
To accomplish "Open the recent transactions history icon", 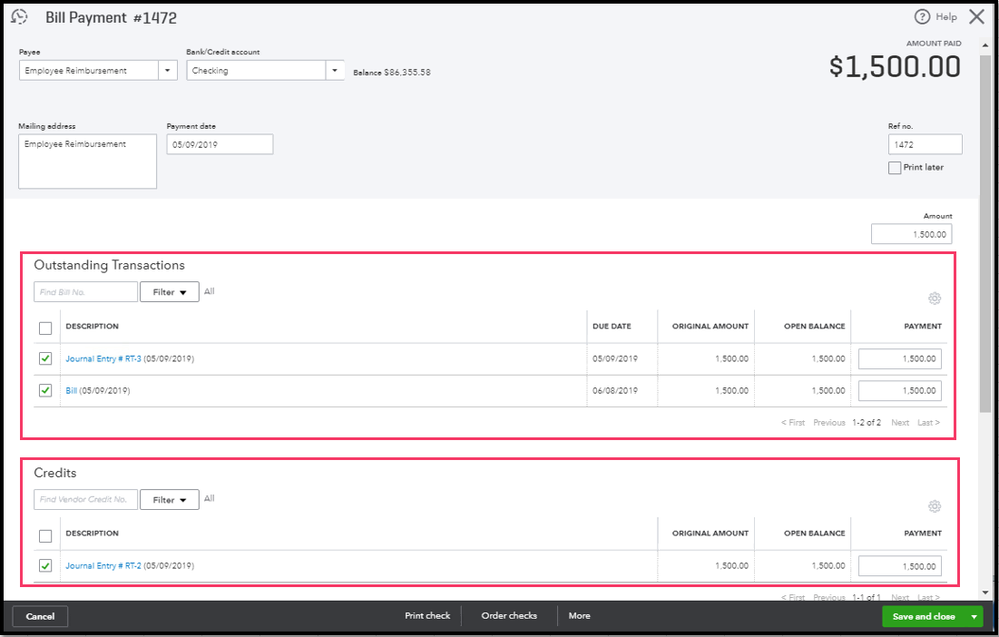I will (19, 17).
